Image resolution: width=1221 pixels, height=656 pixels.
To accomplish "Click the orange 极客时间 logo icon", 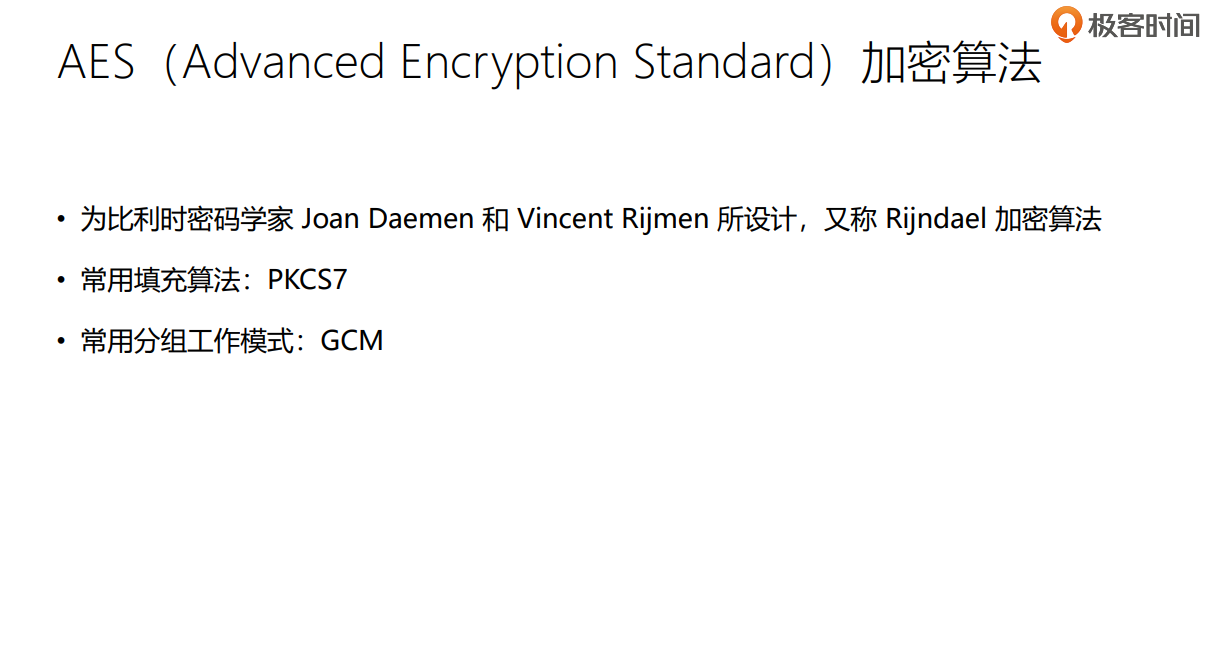I will click(x=1067, y=23).
